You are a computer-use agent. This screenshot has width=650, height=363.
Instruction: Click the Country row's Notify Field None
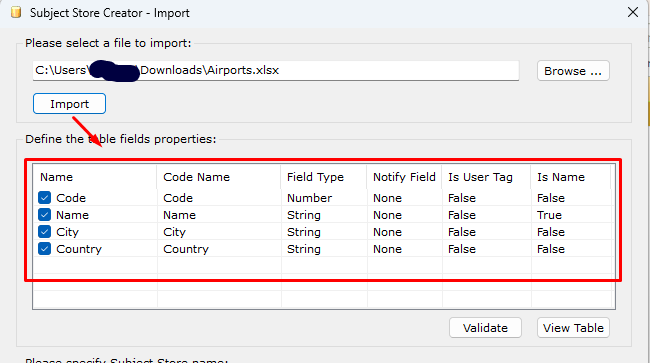pyautogui.click(x=387, y=249)
